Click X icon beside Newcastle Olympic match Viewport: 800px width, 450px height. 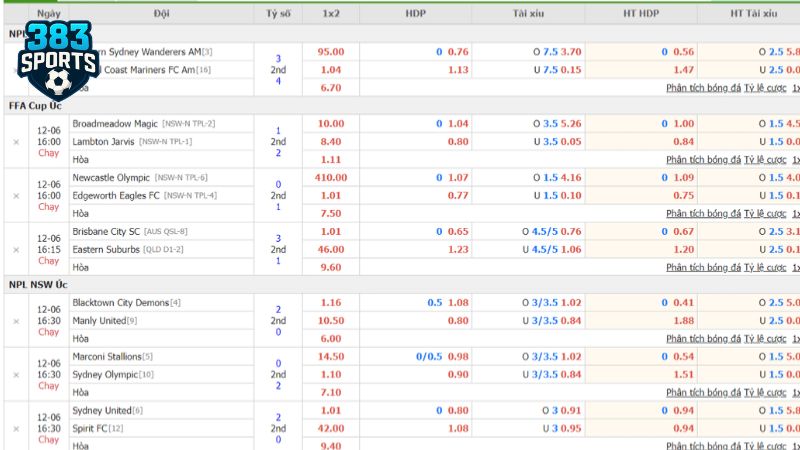(15, 195)
